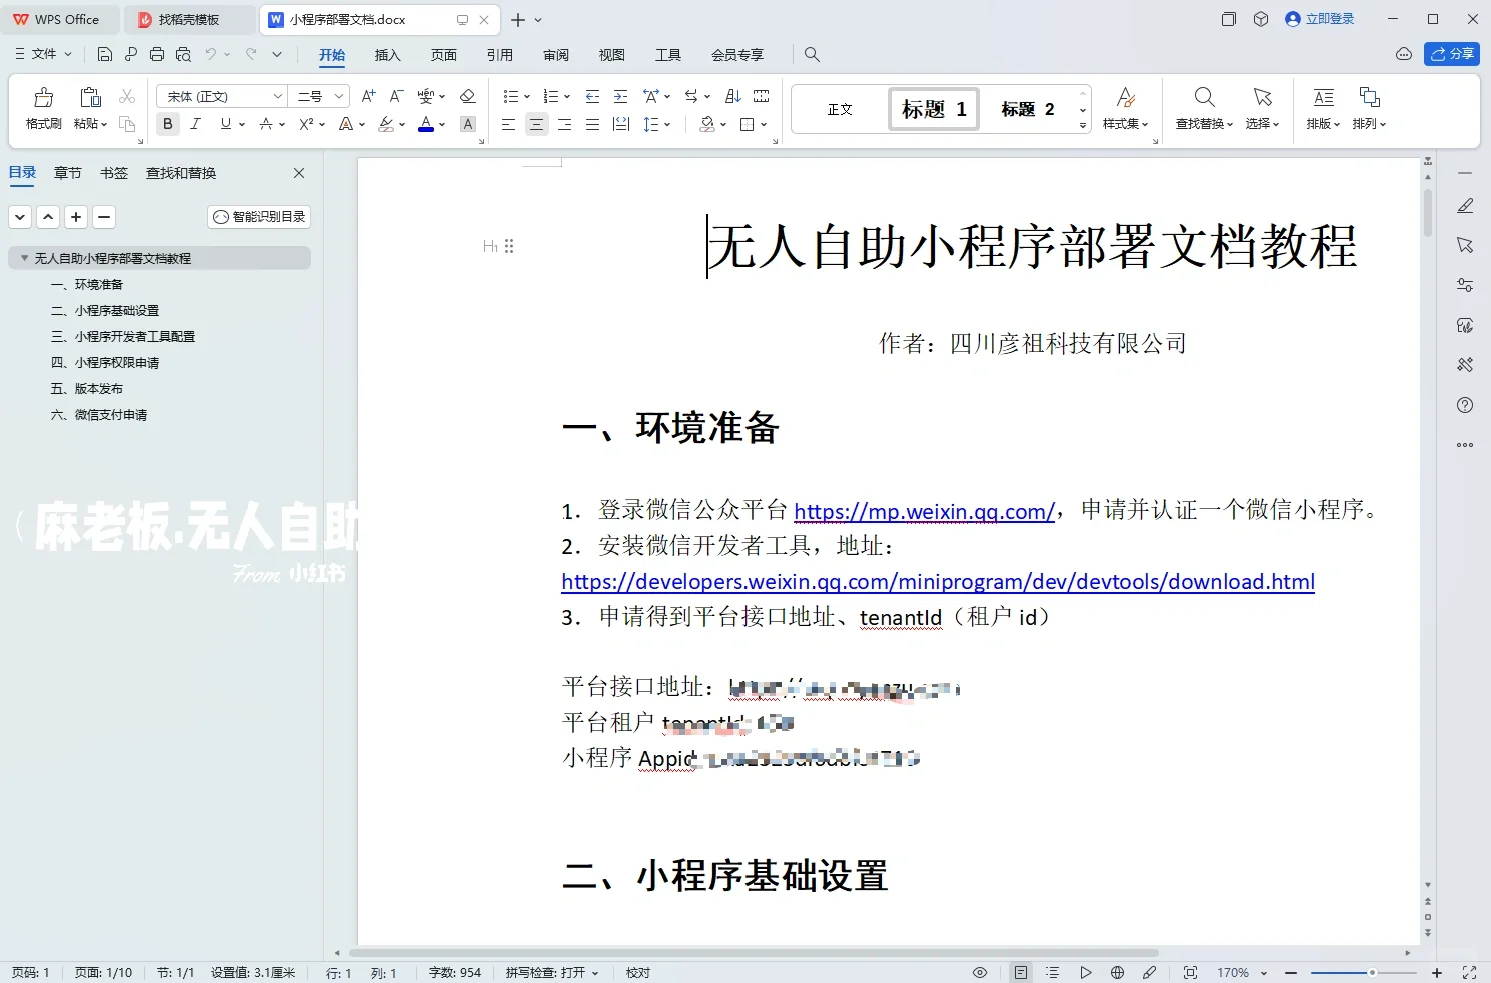Open the 审阅 ribbon tab
The height and width of the screenshot is (983, 1491).
[x=555, y=55]
